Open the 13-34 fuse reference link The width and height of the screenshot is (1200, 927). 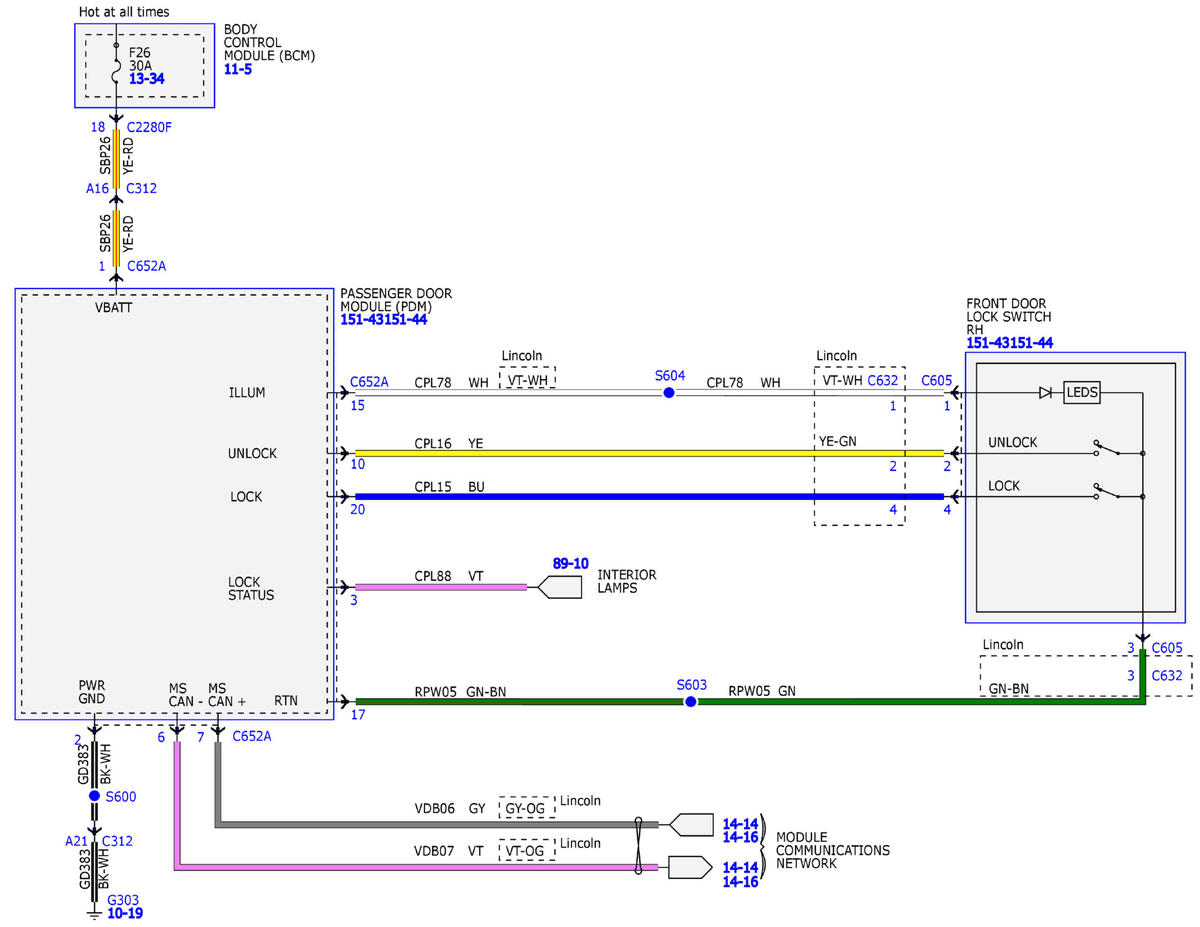pos(146,76)
